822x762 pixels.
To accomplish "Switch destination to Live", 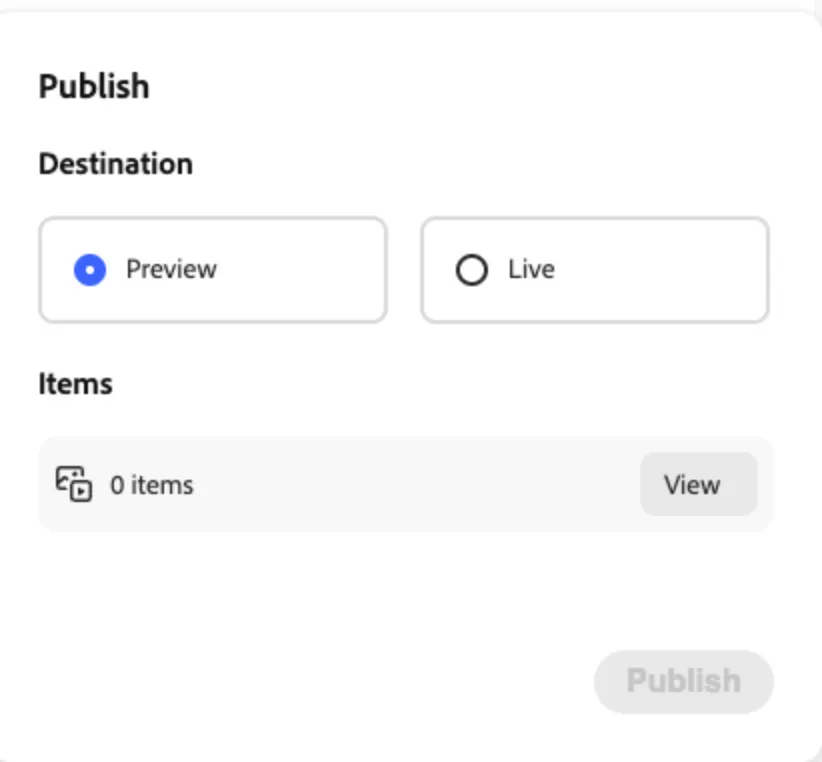I will pos(472,270).
